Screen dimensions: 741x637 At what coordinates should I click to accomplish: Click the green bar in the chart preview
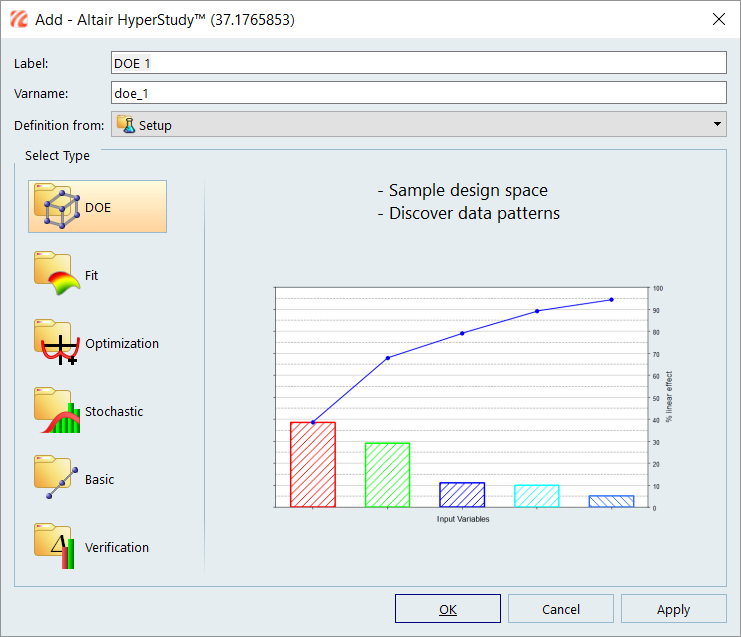pyautogui.click(x=388, y=475)
